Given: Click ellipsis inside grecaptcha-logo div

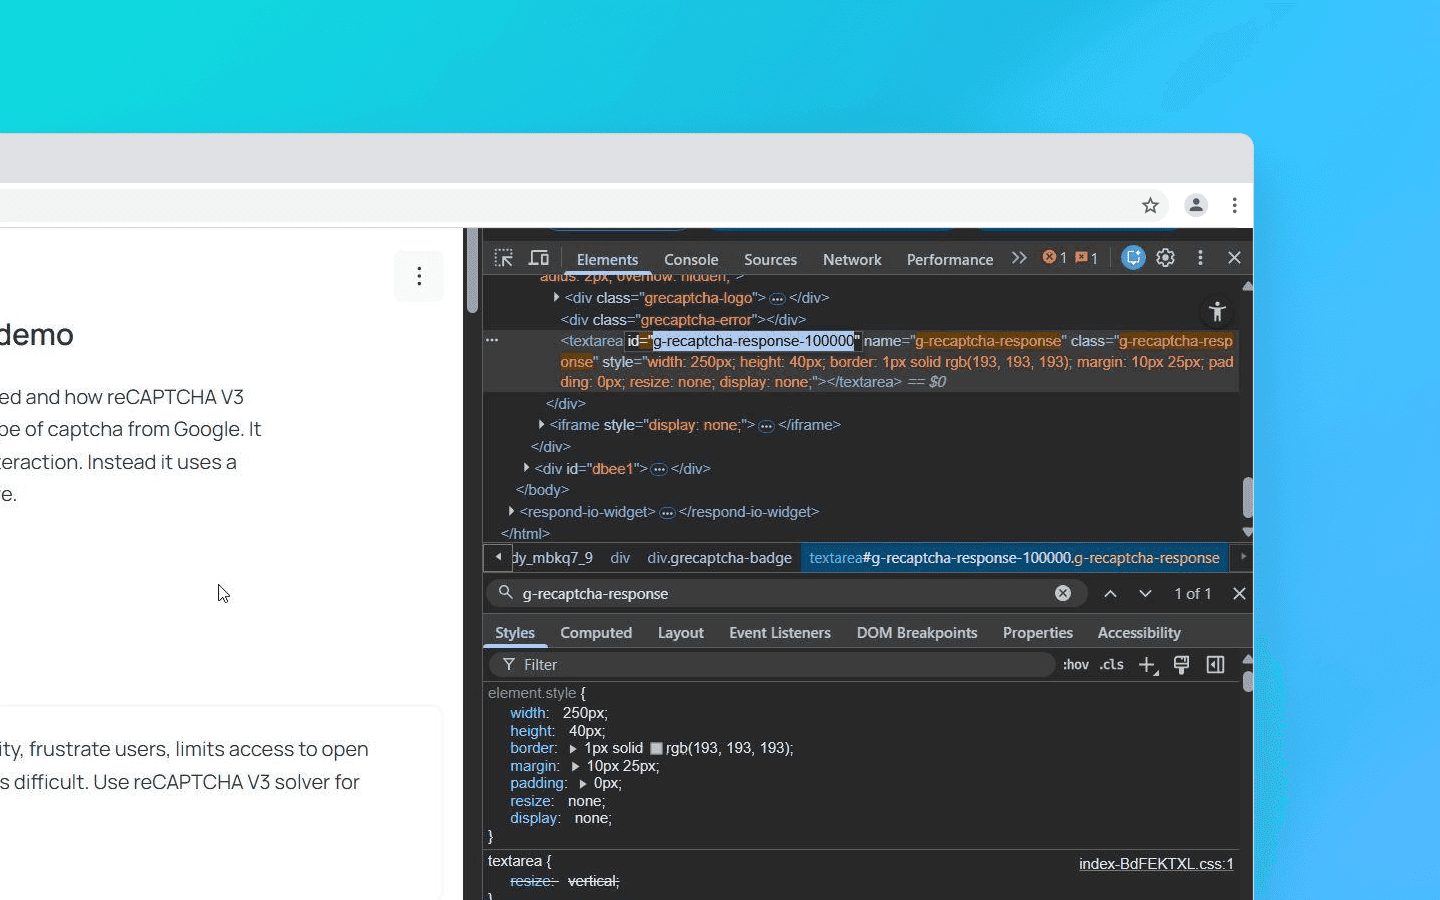Looking at the screenshot, I should tap(777, 299).
